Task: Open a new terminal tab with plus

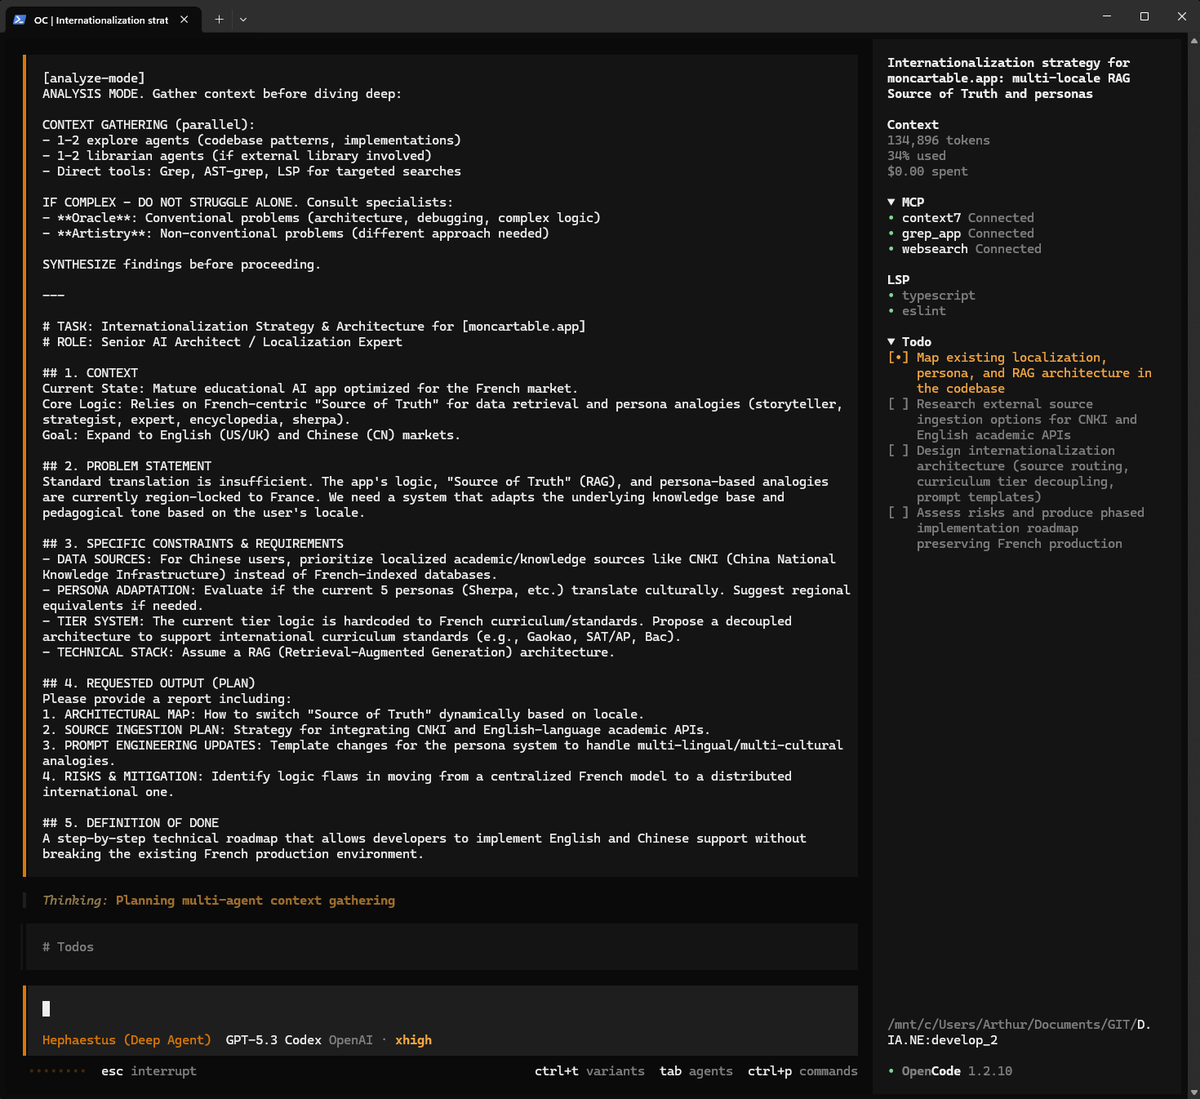Action: coord(219,19)
